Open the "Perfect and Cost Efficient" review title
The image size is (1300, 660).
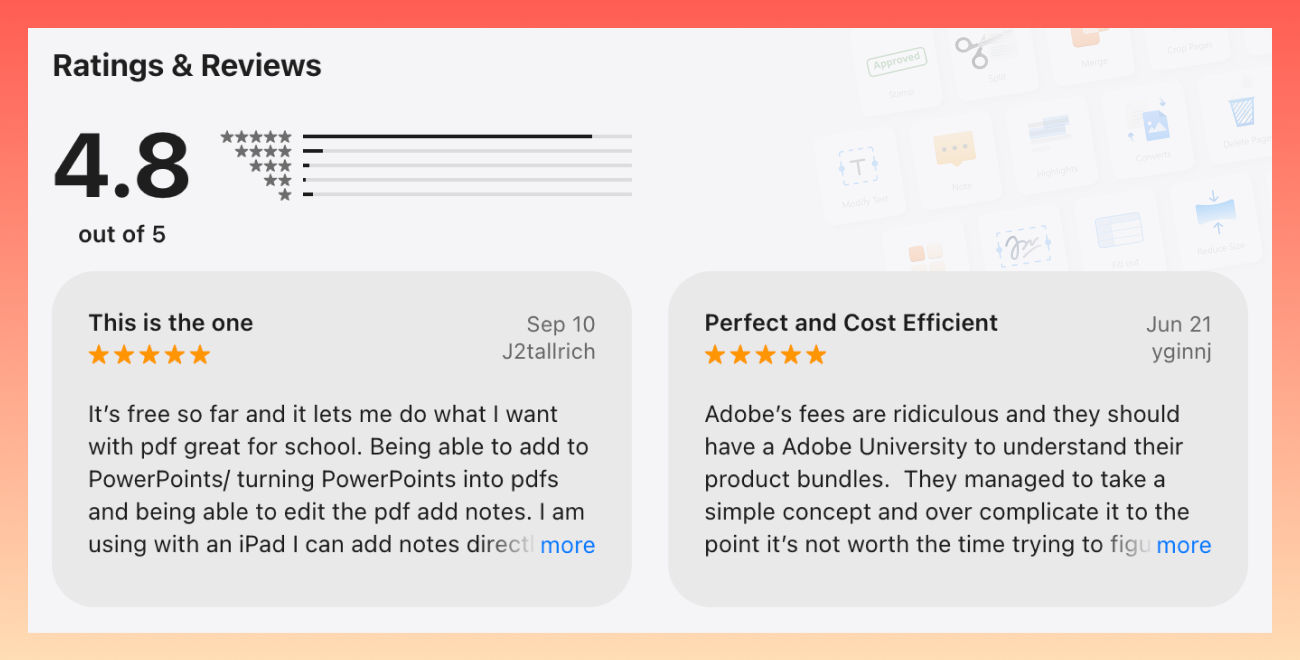click(851, 323)
